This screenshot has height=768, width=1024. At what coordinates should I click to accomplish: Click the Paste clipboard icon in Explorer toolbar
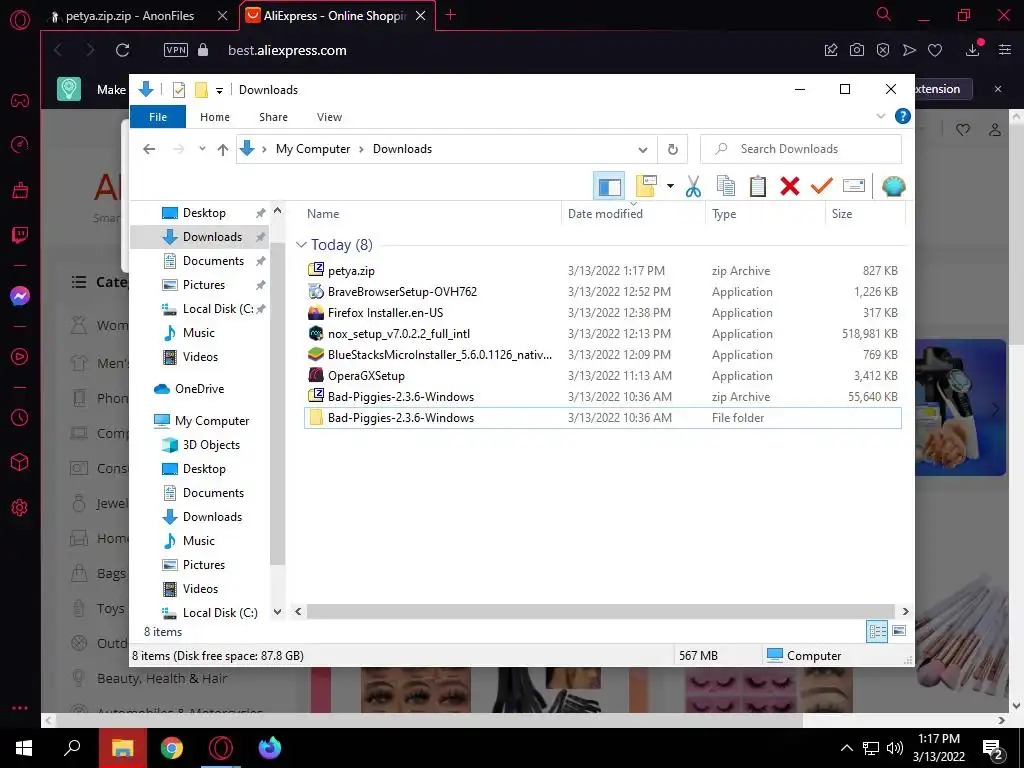pos(758,187)
